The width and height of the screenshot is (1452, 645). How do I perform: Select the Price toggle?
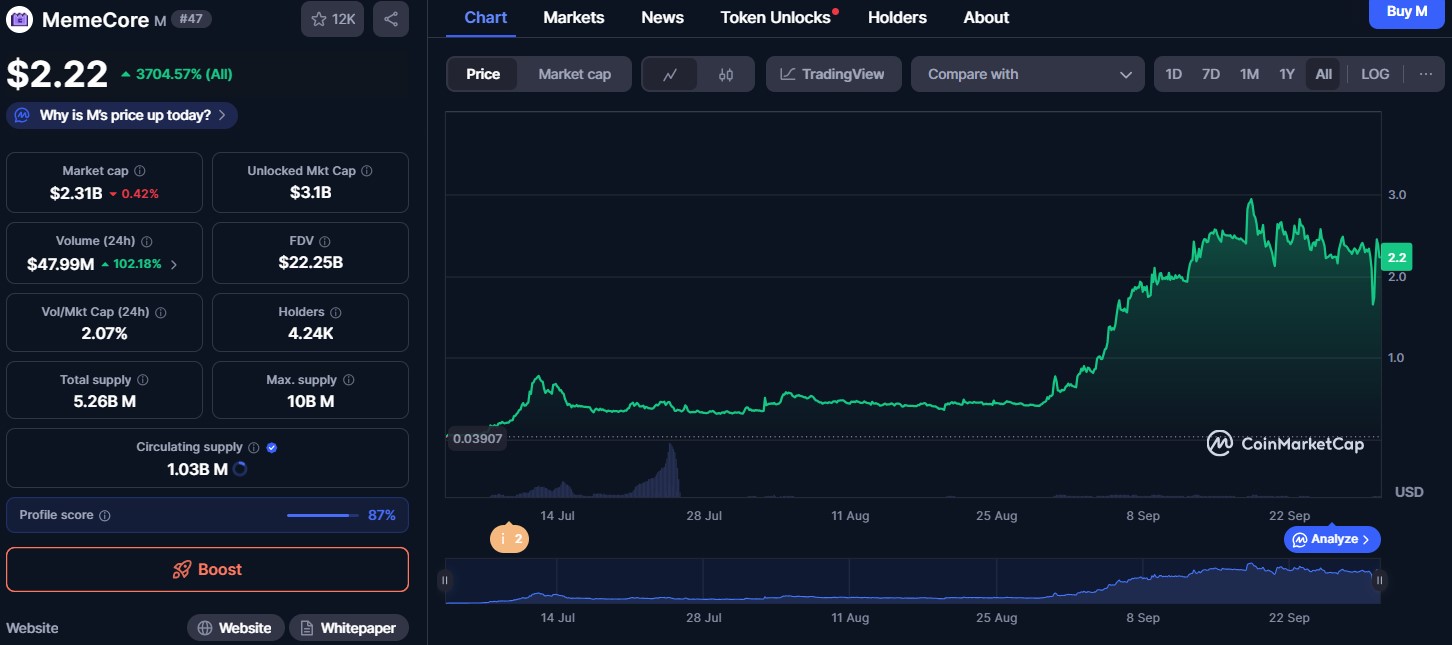tap(483, 74)
